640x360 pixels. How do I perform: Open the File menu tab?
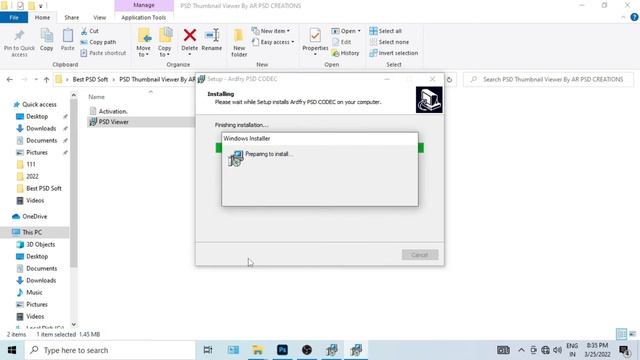(14, 18)
